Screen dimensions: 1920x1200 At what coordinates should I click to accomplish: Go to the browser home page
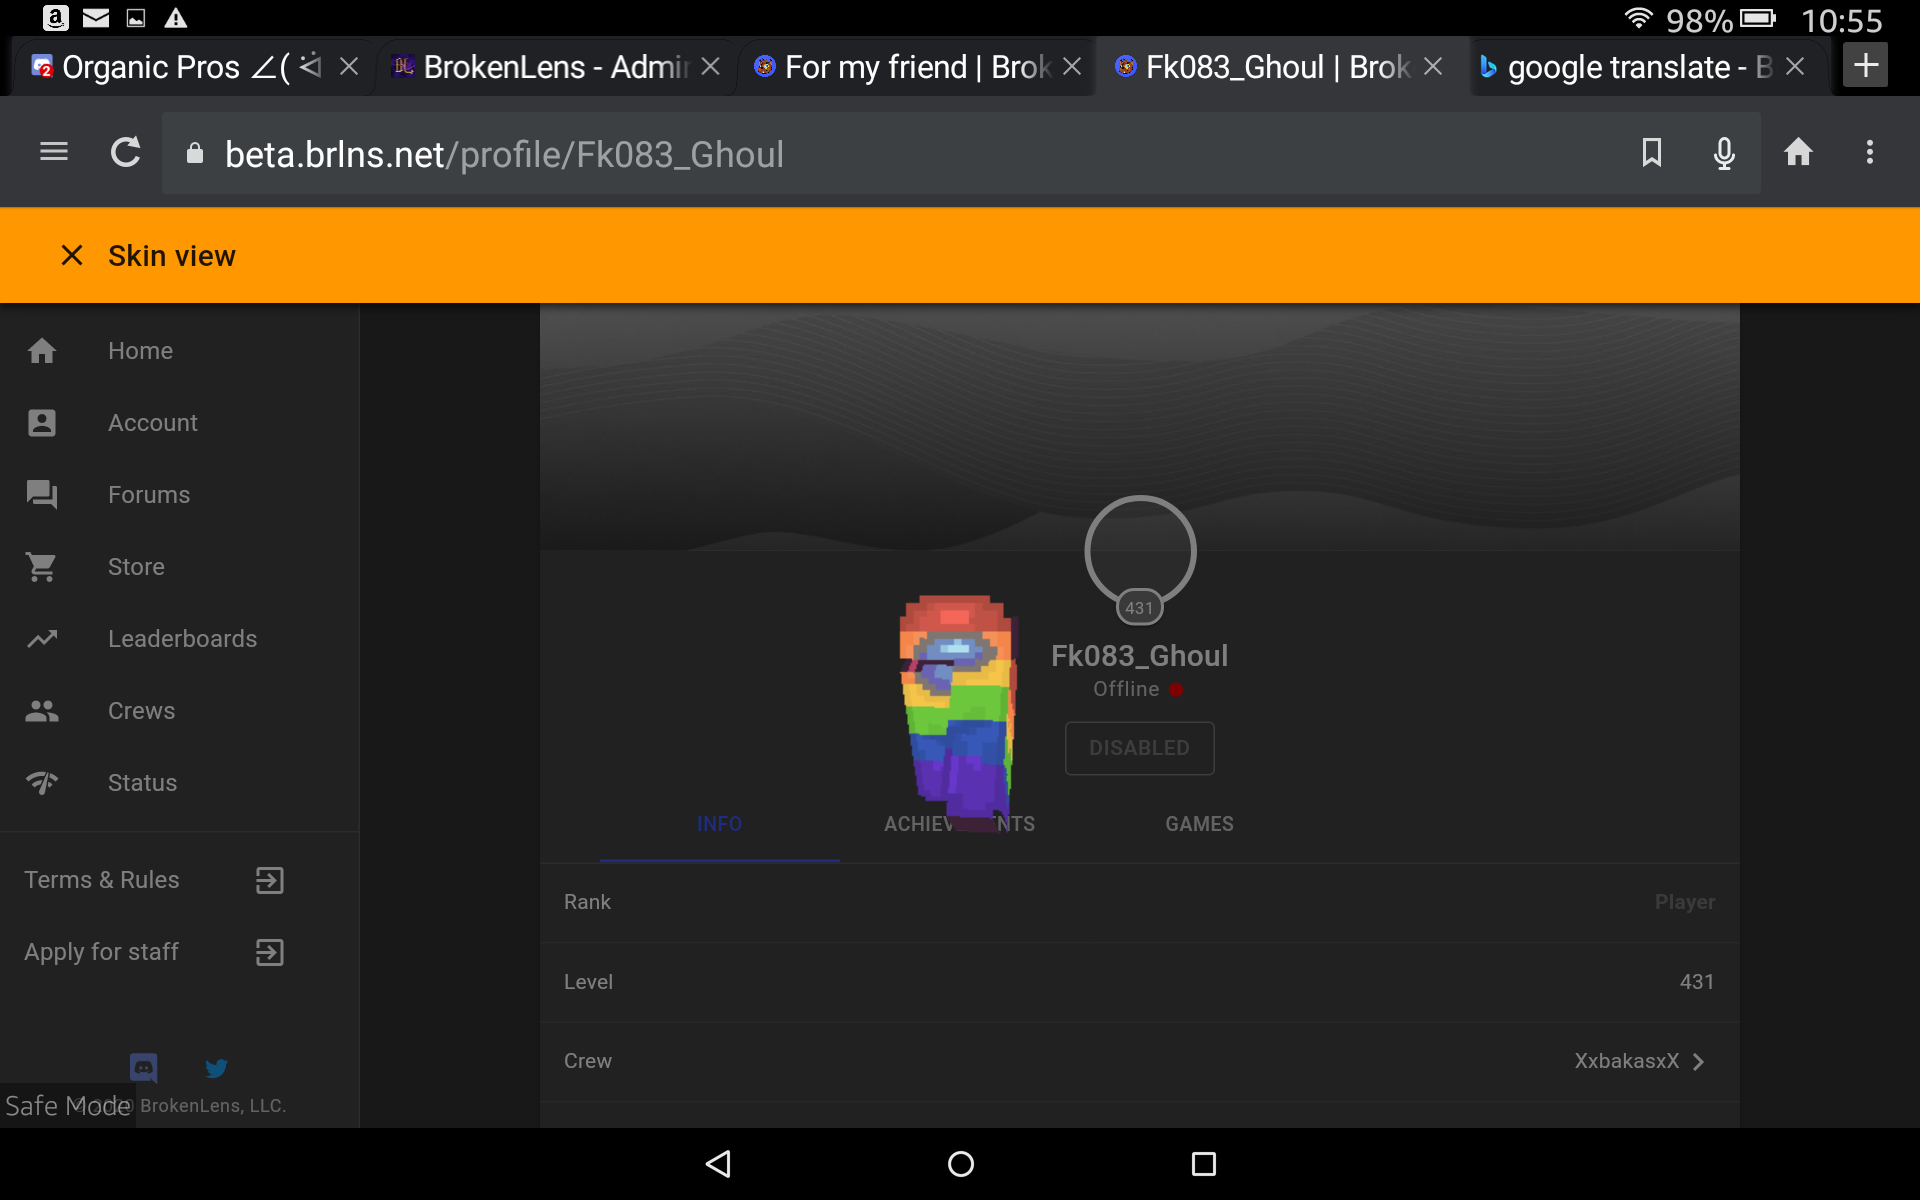pyautogui.click(x=1798, y=152)
